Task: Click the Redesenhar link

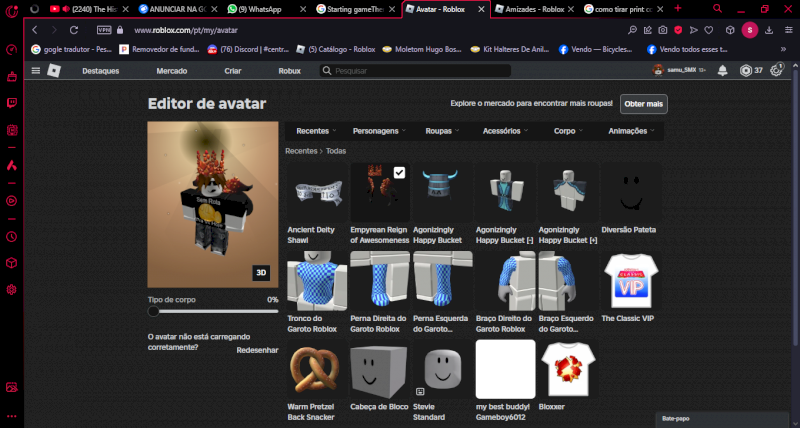Action: (x=257, y=350)
